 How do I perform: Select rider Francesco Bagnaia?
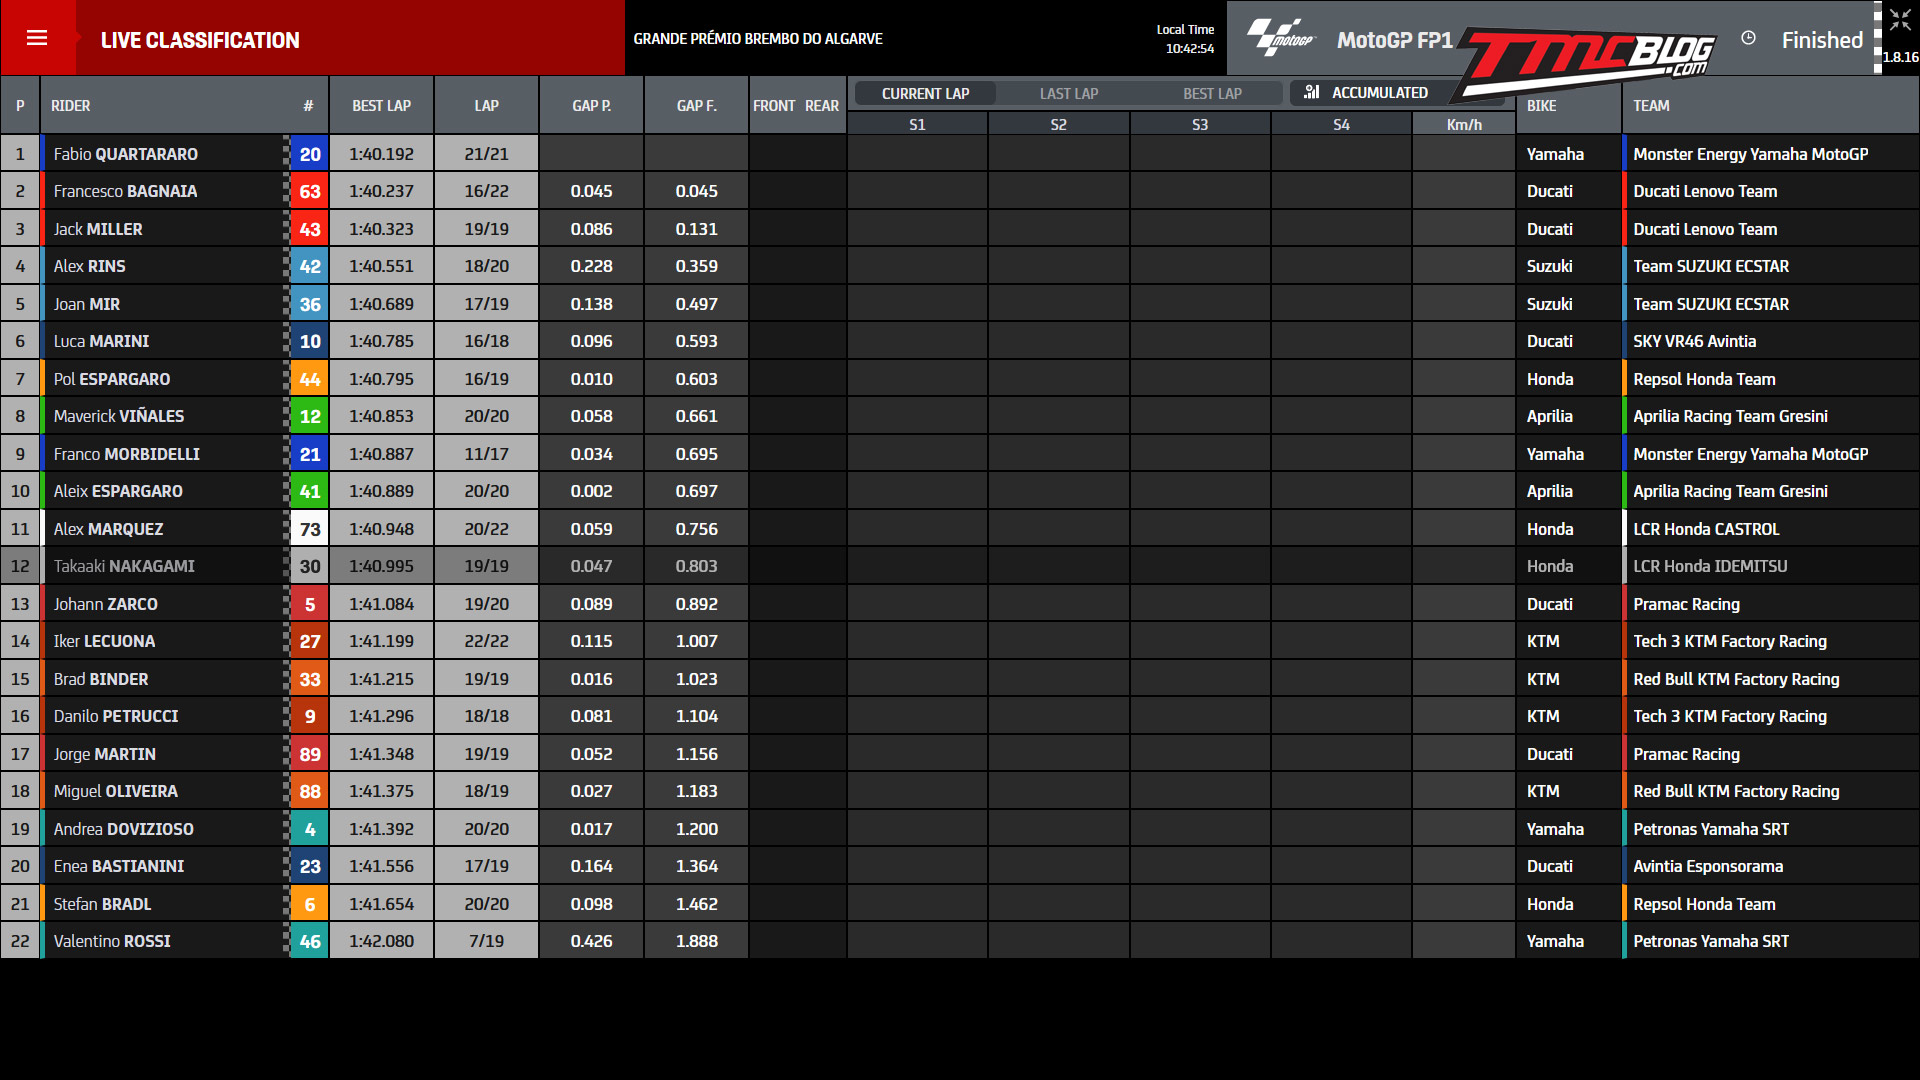tap(125, 191)
